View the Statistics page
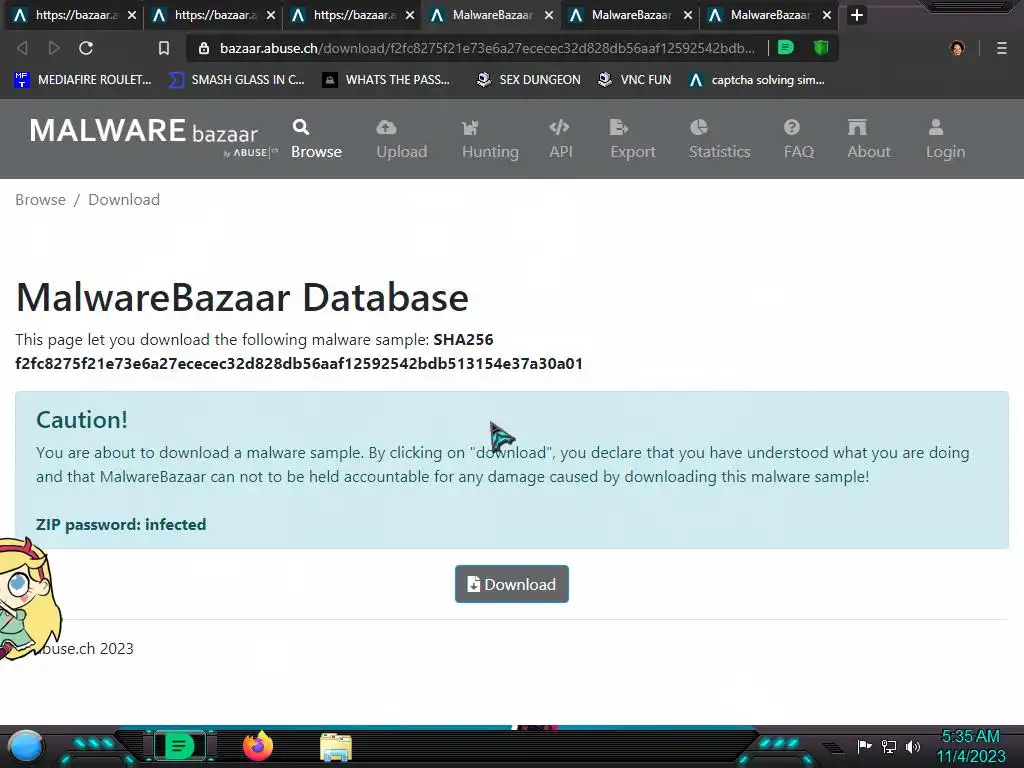The height and width of the screenshot is (768, 1024). pos(719,139)
